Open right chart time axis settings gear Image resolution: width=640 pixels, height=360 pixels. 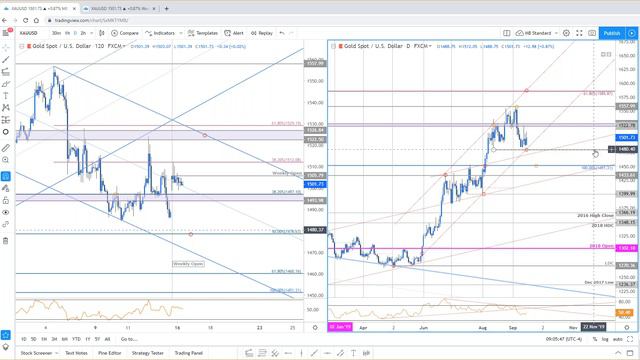pos(627,327)
